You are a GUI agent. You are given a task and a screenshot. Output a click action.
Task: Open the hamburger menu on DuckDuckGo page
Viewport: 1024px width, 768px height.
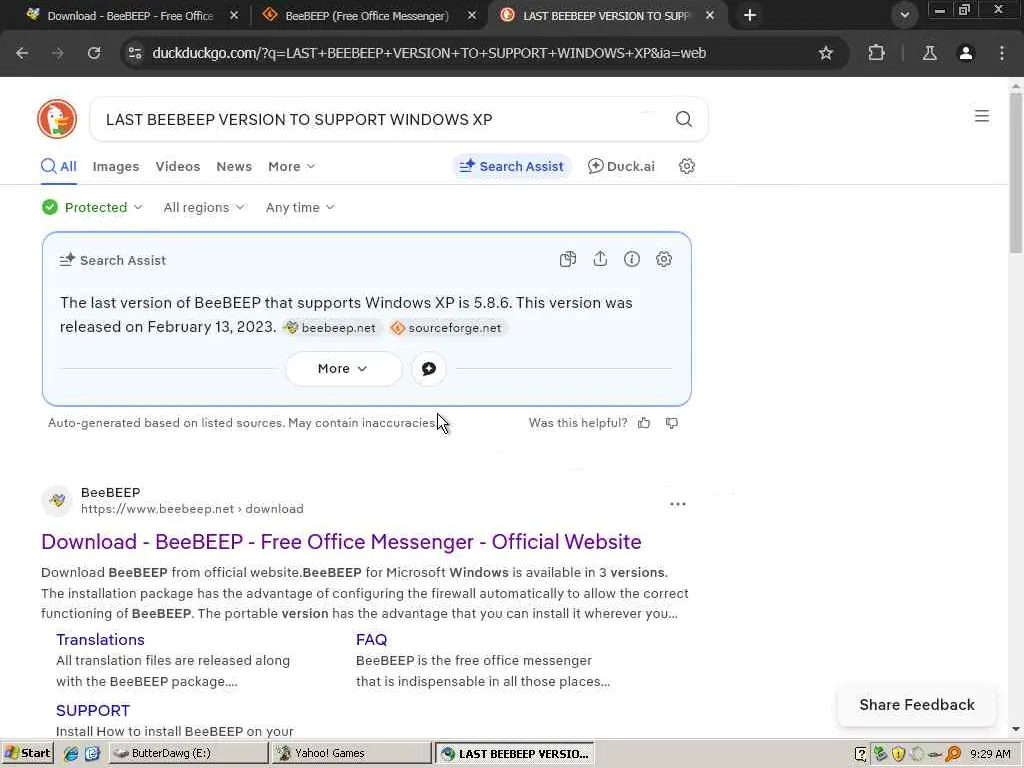pyautogui.click(x=982, y=116)
